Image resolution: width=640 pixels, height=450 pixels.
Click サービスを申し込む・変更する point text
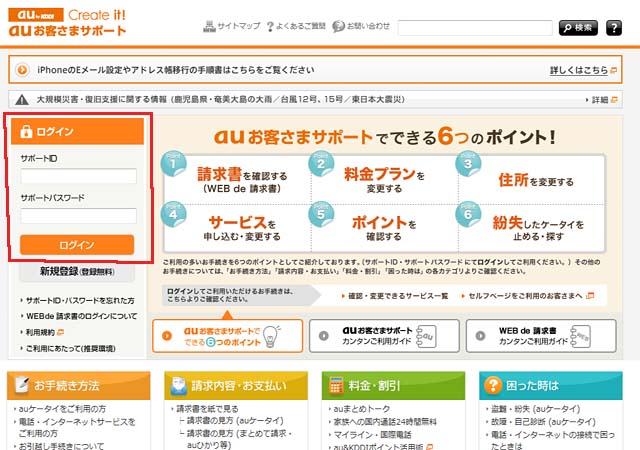[242, 228]
